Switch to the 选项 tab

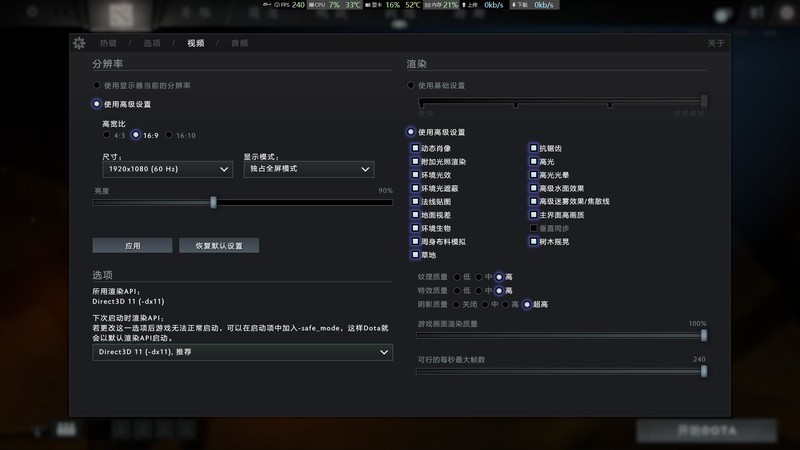152,43
